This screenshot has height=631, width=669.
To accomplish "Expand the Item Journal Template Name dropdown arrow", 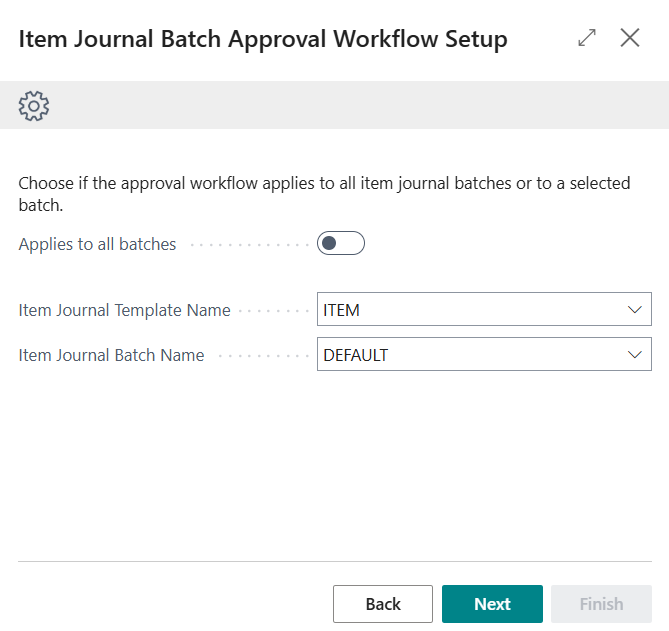I will (634, 310).
